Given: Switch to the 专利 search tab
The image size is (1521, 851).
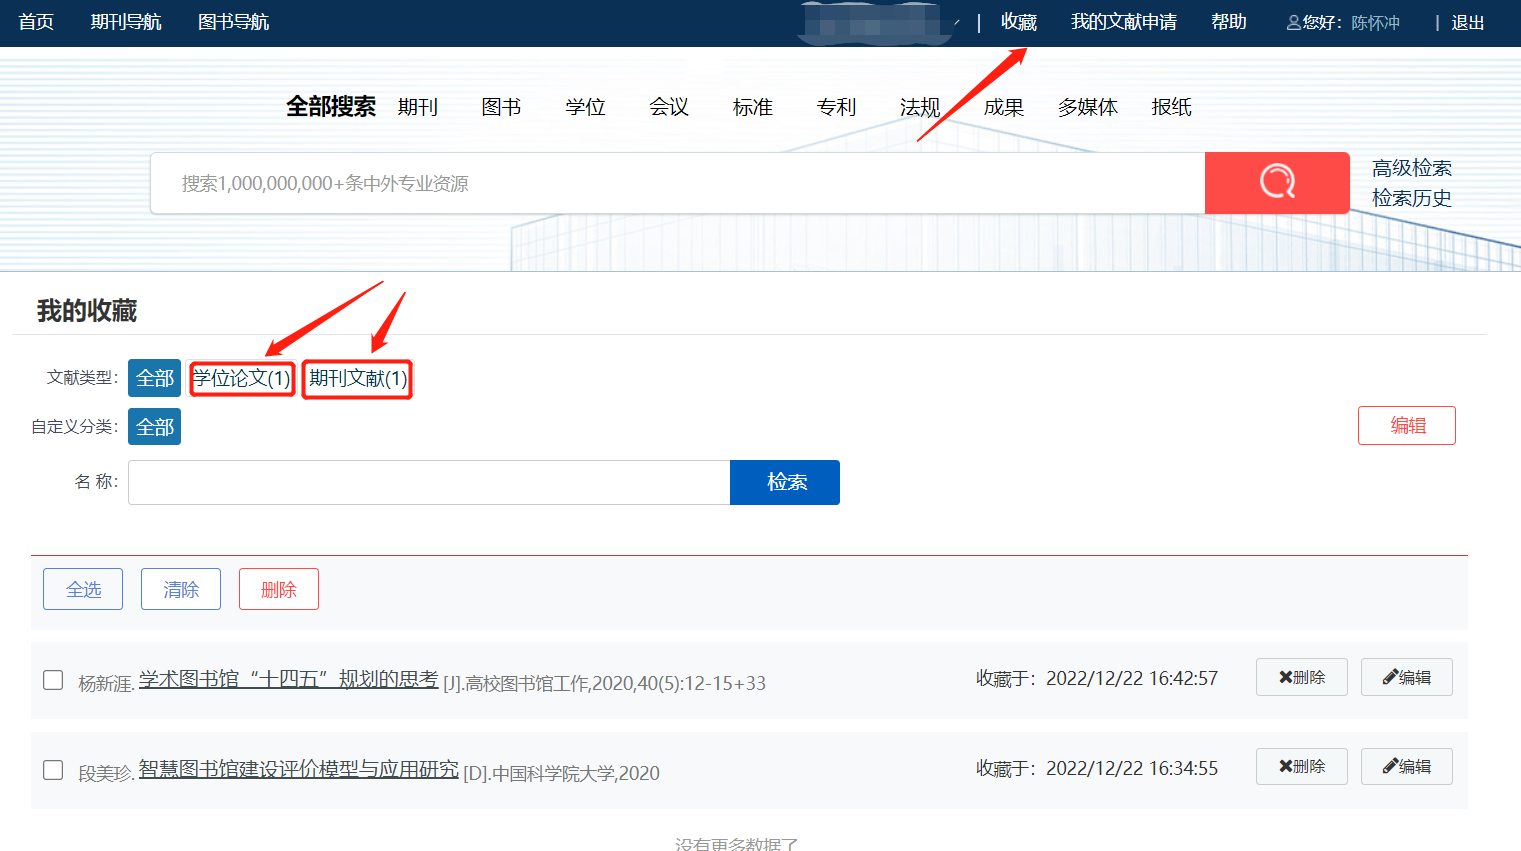Looking at the screenshot, I should [x=836, y=107].
